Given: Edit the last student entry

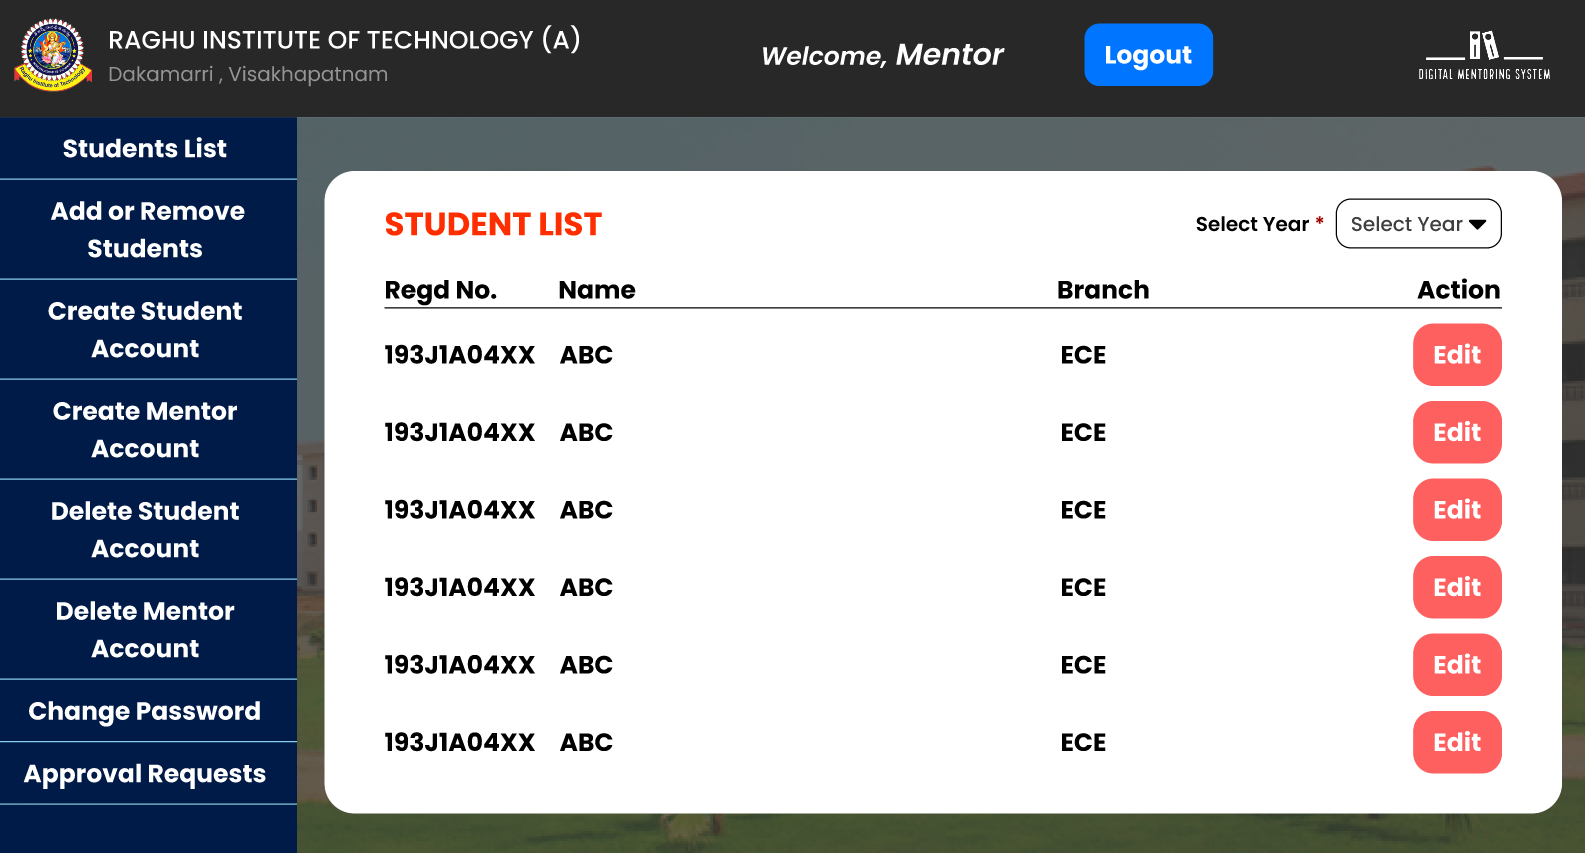Looking at the screenshot, I should pos(1456,742).
